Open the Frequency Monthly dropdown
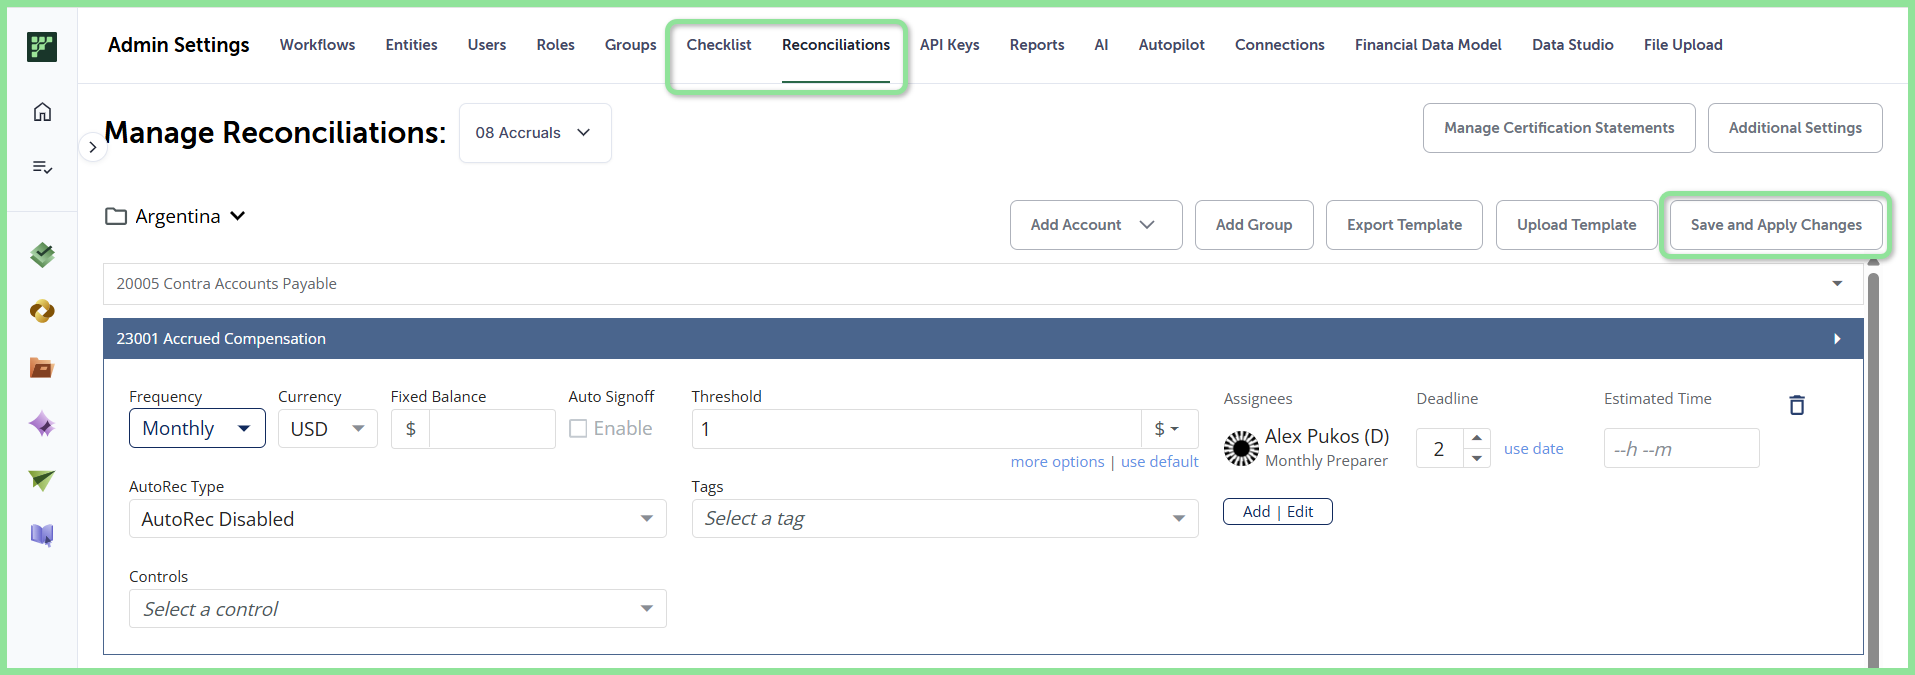Image resolution: width=1915 pixels, height=675 pixels. 197,428
